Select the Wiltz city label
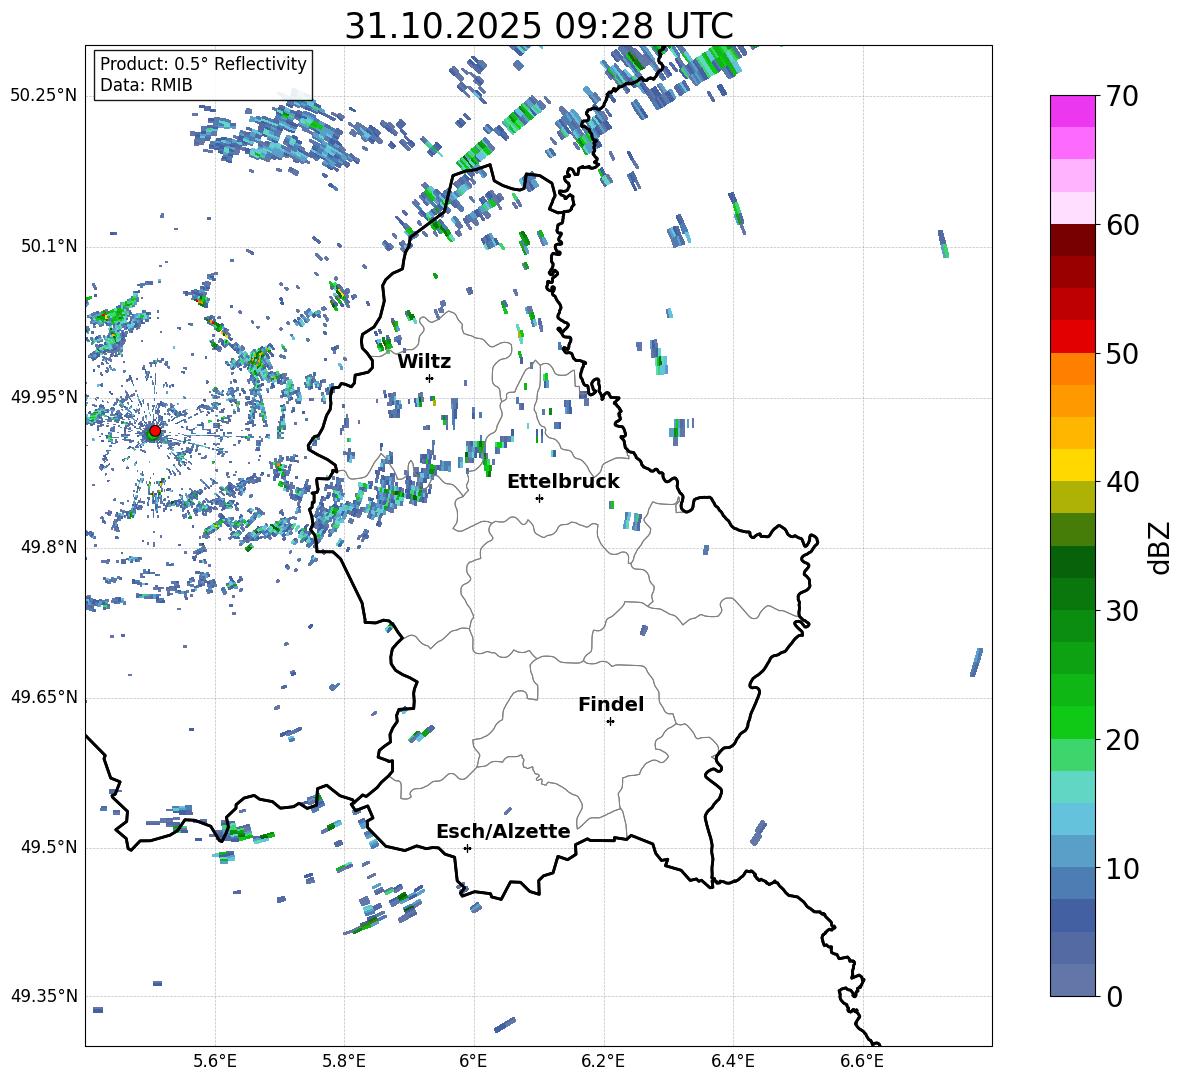The width and height of the screenshot is (1184, 1081). pos(424,361)
